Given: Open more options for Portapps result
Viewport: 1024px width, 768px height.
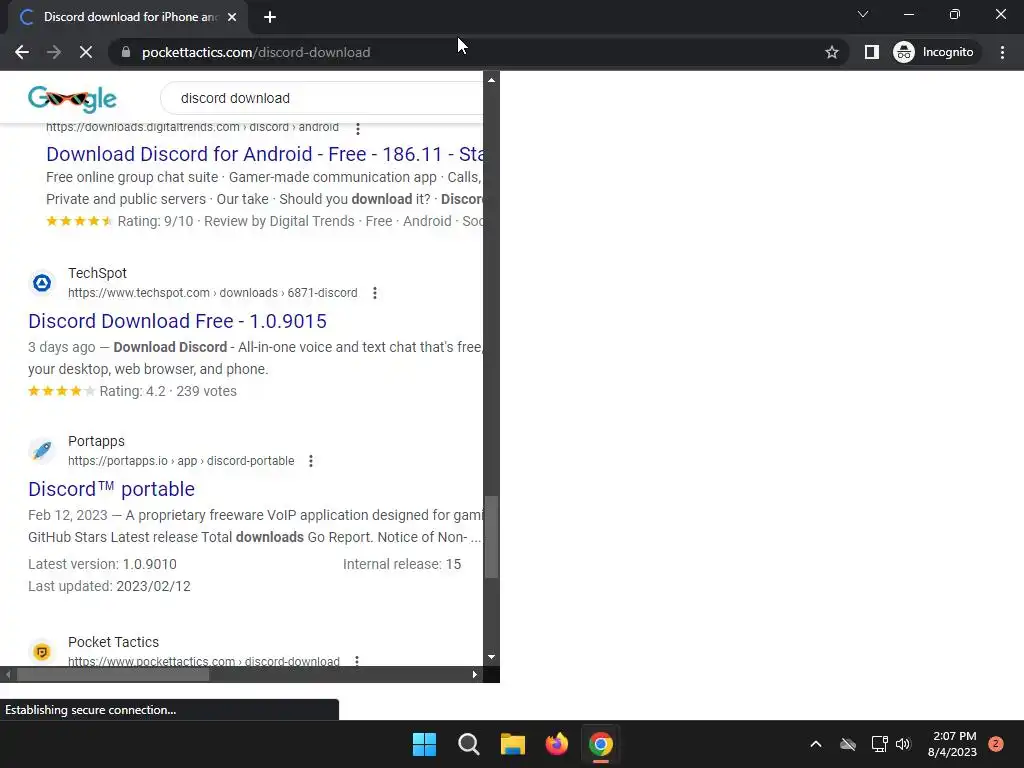Looking at the screenshot, I should (311, 461).
